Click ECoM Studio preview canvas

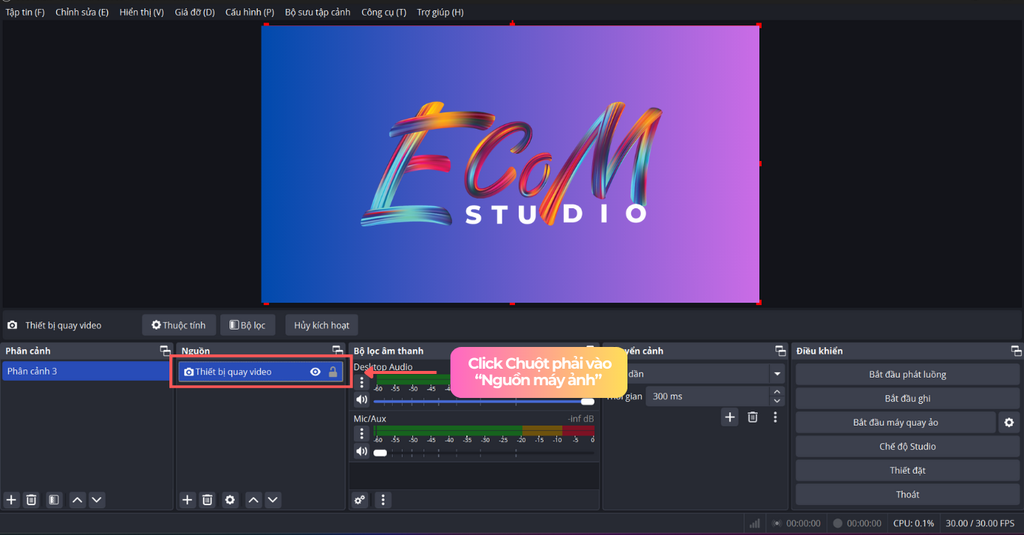tap(510, 164)
